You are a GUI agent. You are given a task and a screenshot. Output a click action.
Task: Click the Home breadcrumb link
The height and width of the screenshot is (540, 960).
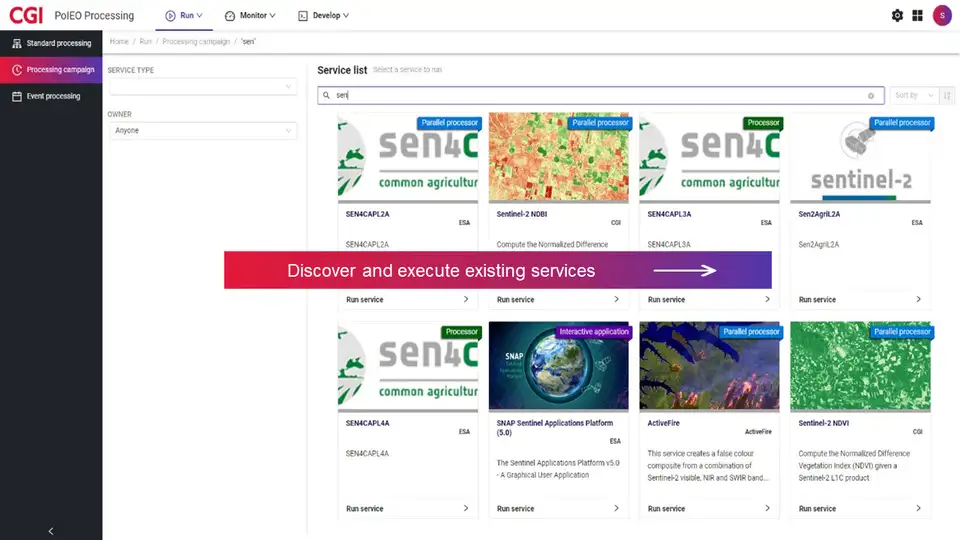click(119, 42)
